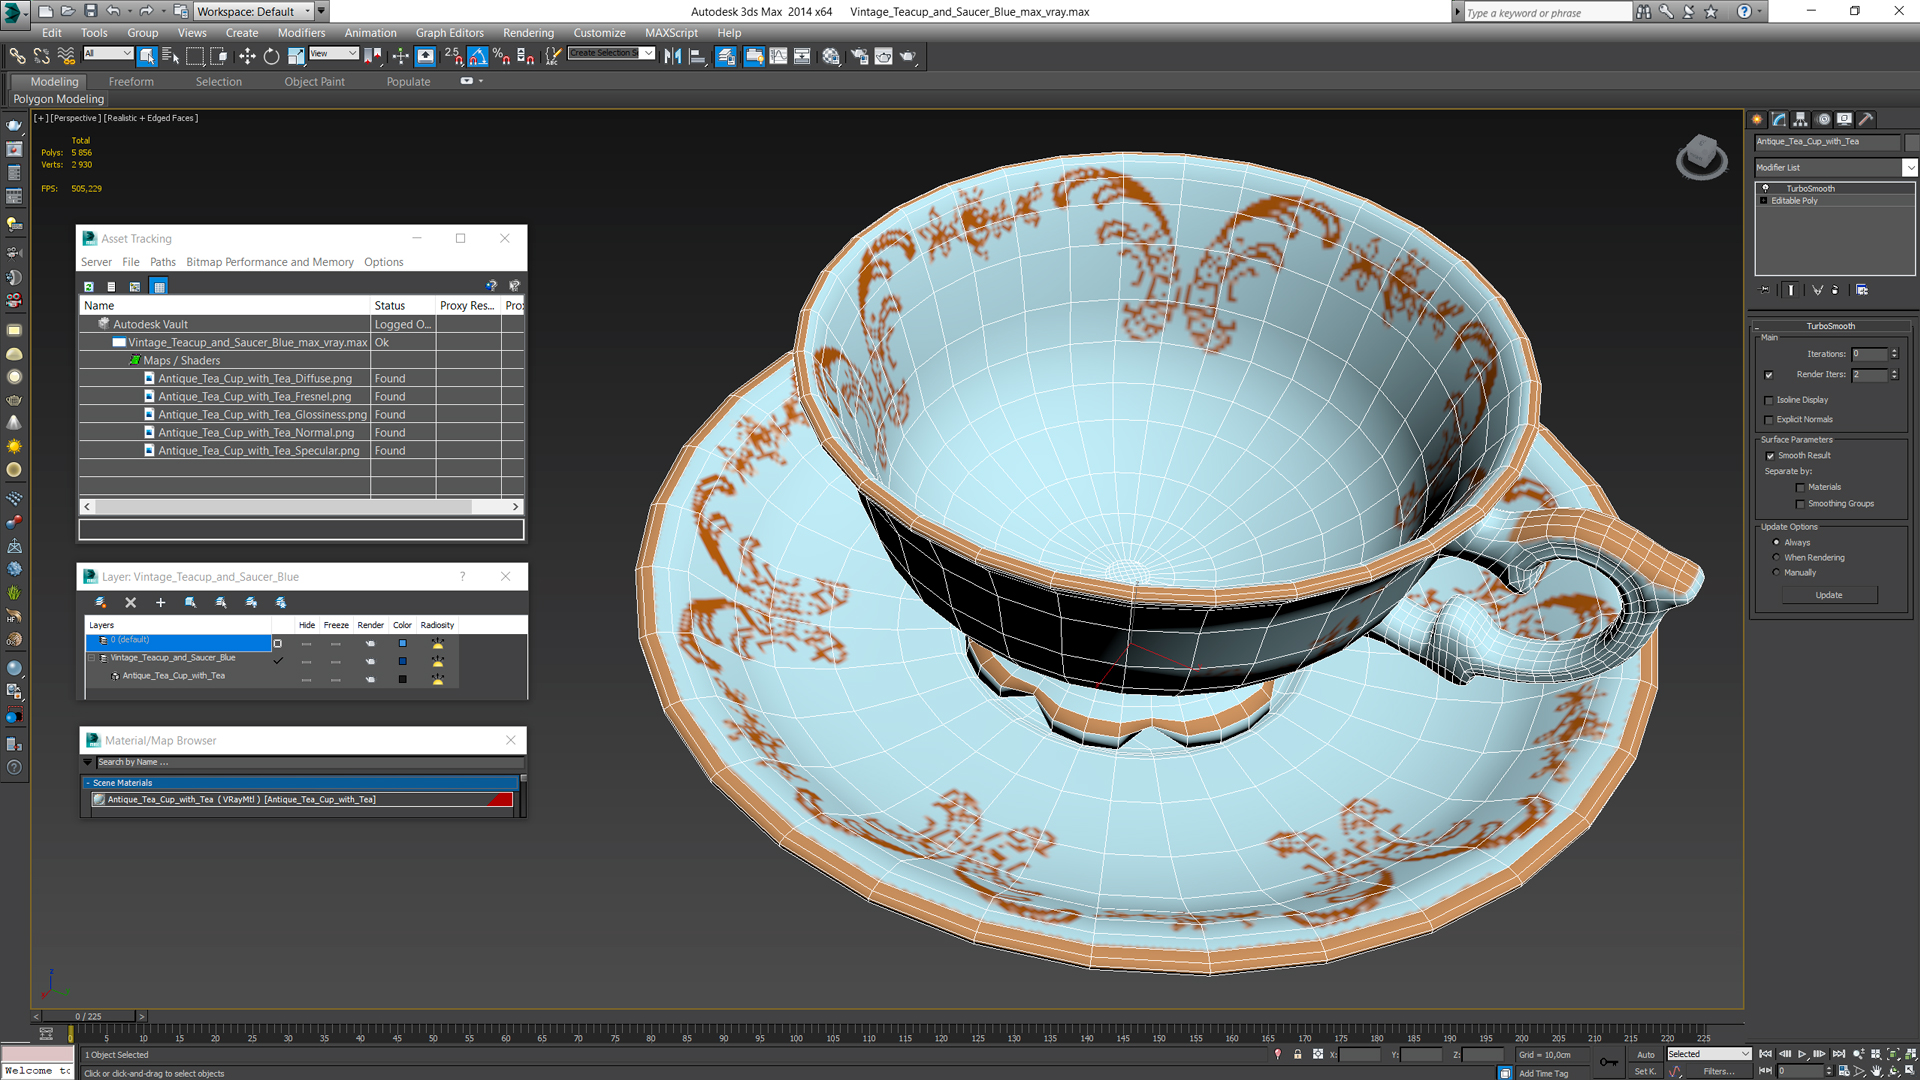Image resolution: width=1920 pixels, height=1080 pixels.
Task: Toggle the Render Iters checkbox
Action: coord(1769,375)
